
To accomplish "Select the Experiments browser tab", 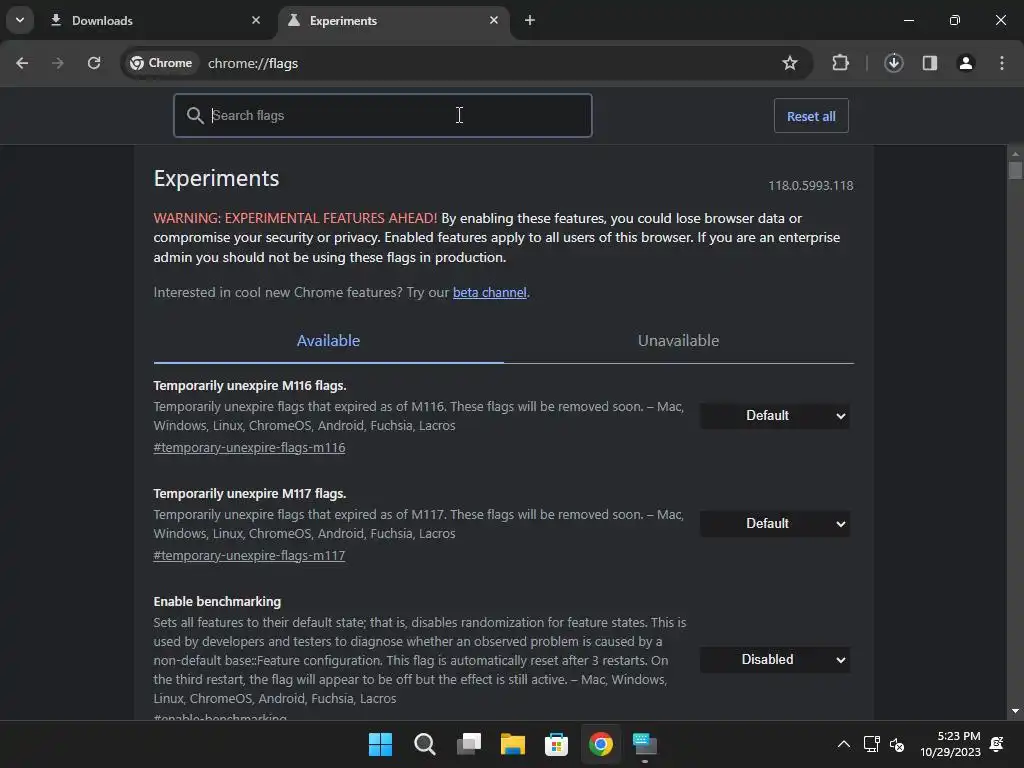I will pyautogui.click(x=394, y=21).
